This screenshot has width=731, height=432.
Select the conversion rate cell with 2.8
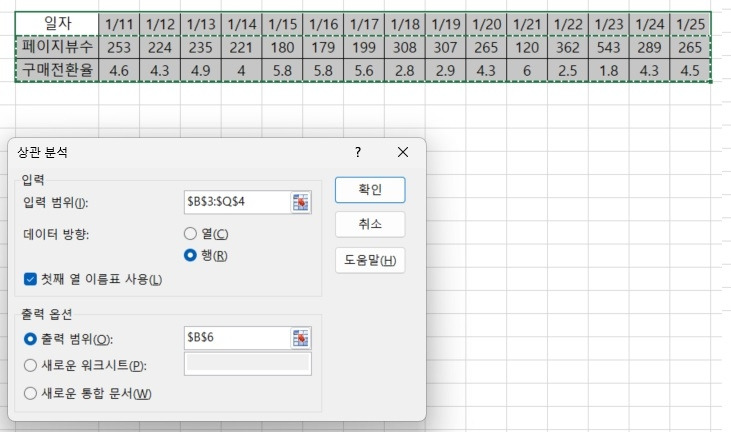[x=405, y=70]
